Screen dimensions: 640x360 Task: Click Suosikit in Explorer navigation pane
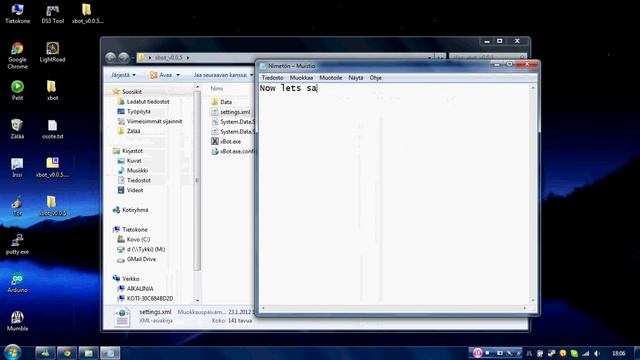pyautogui.click(x=127, y=92)
